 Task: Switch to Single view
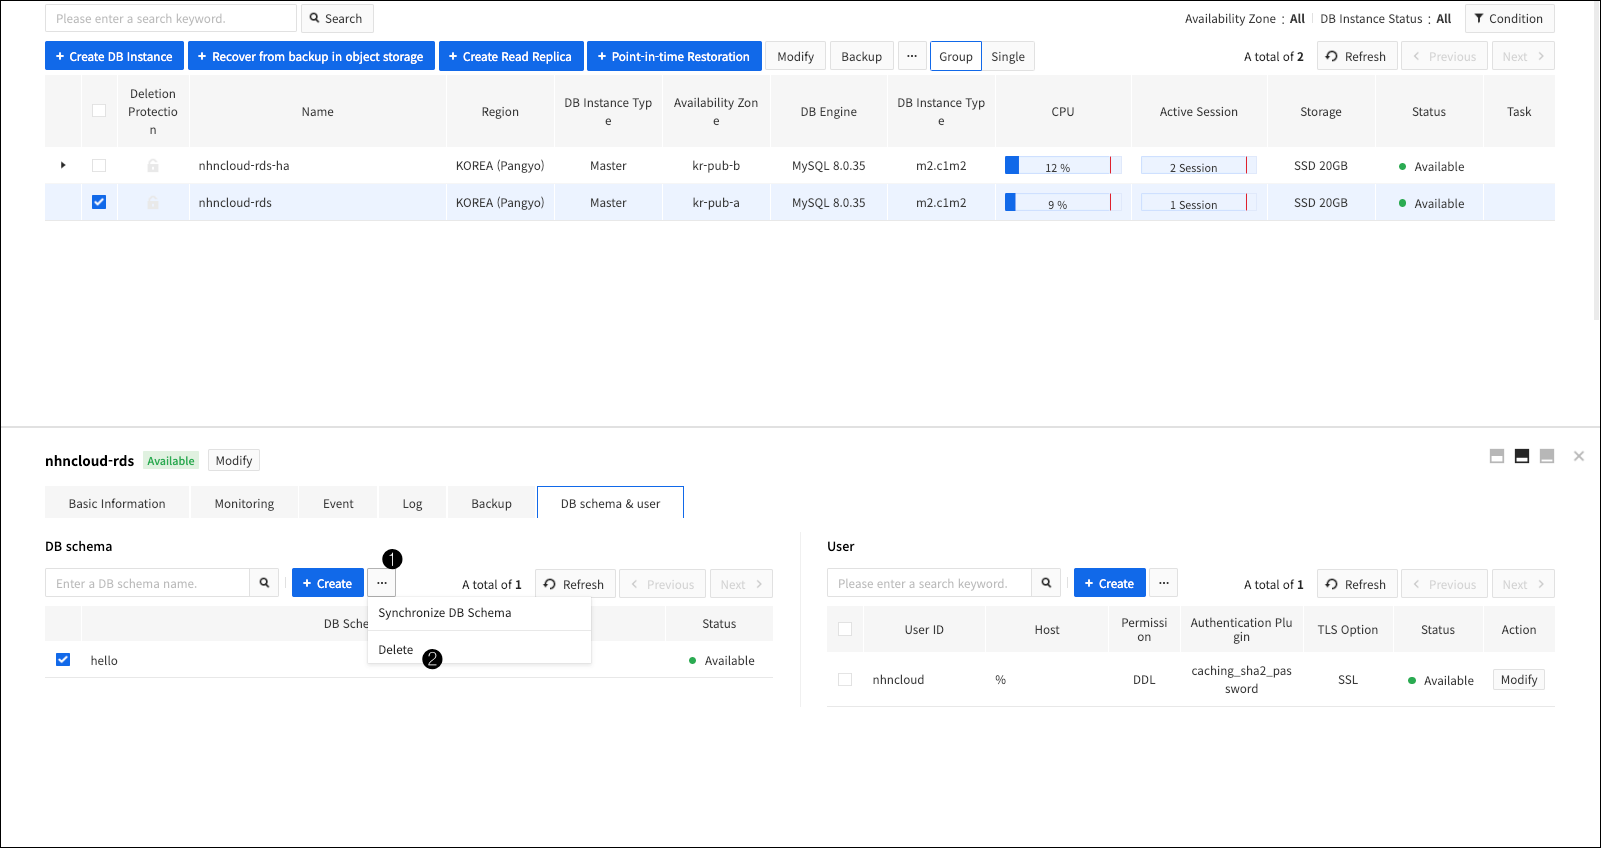[x=1008, y=56]
